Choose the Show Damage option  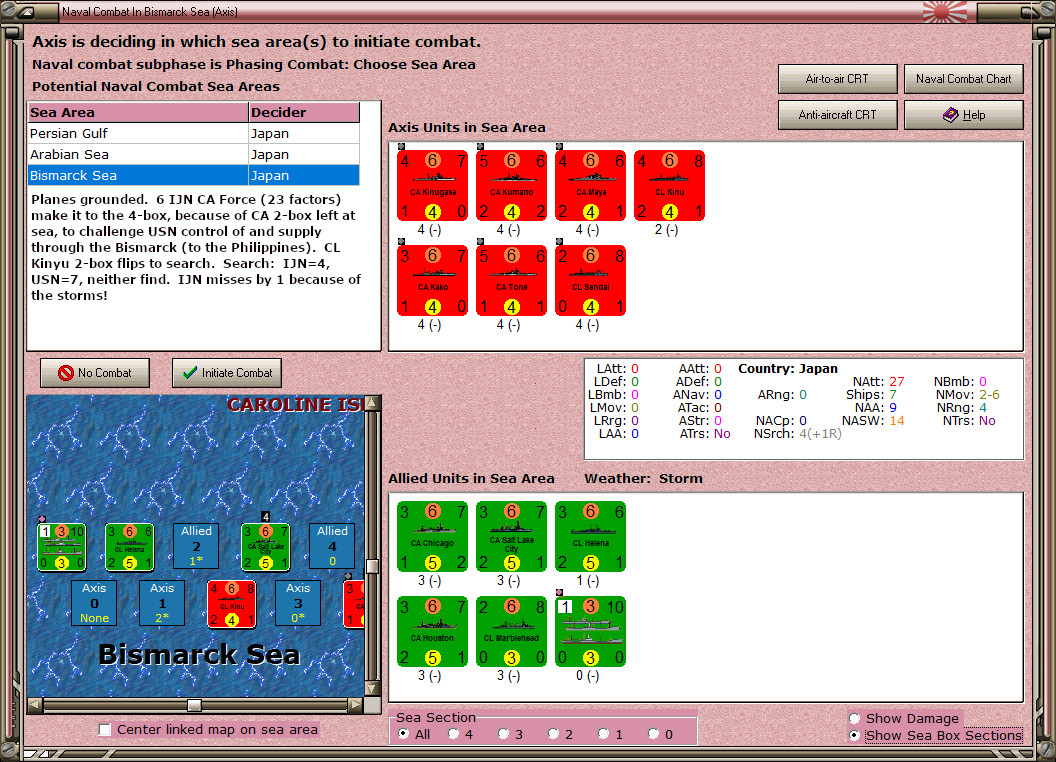(855, 718)
